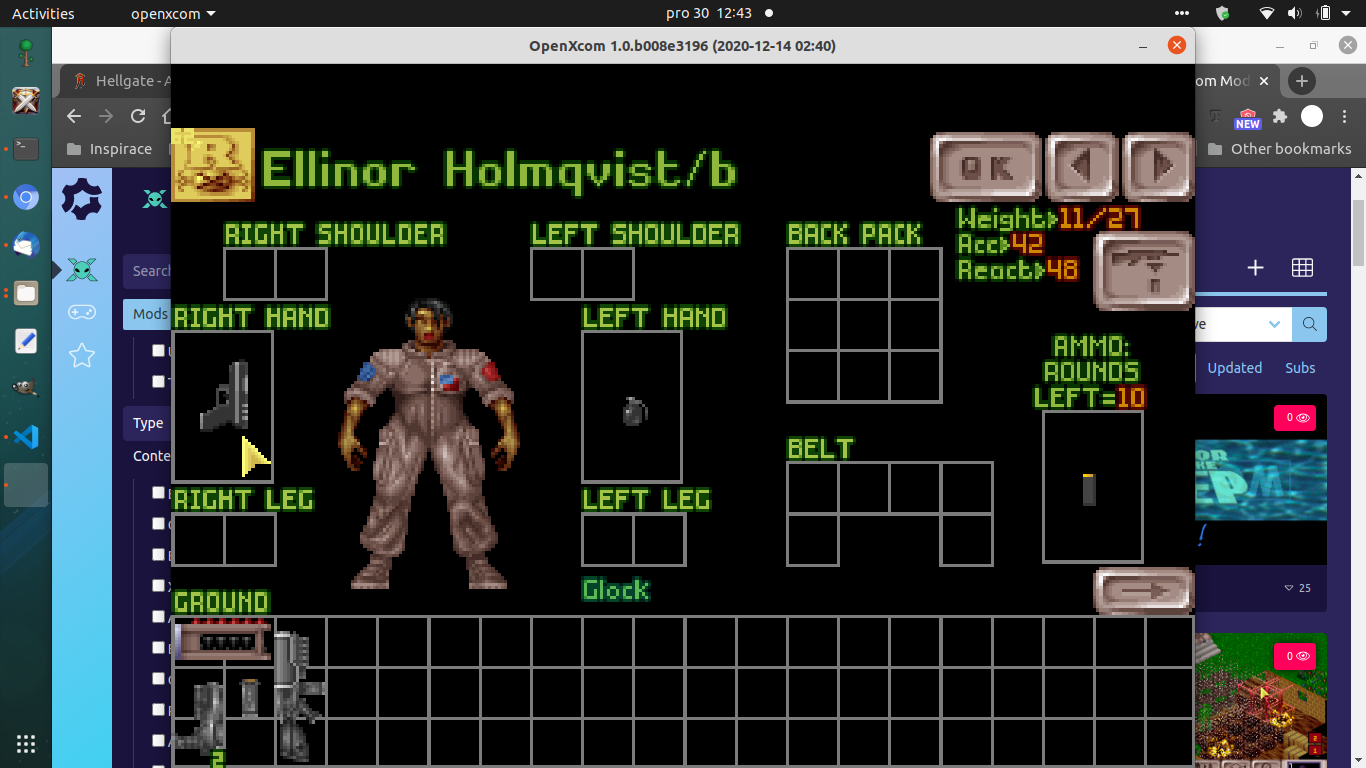Open the Chrome extensions puzzle icon
Image resolution: width=1366 pixels, height=768 pixels.
click(1280, 116)
